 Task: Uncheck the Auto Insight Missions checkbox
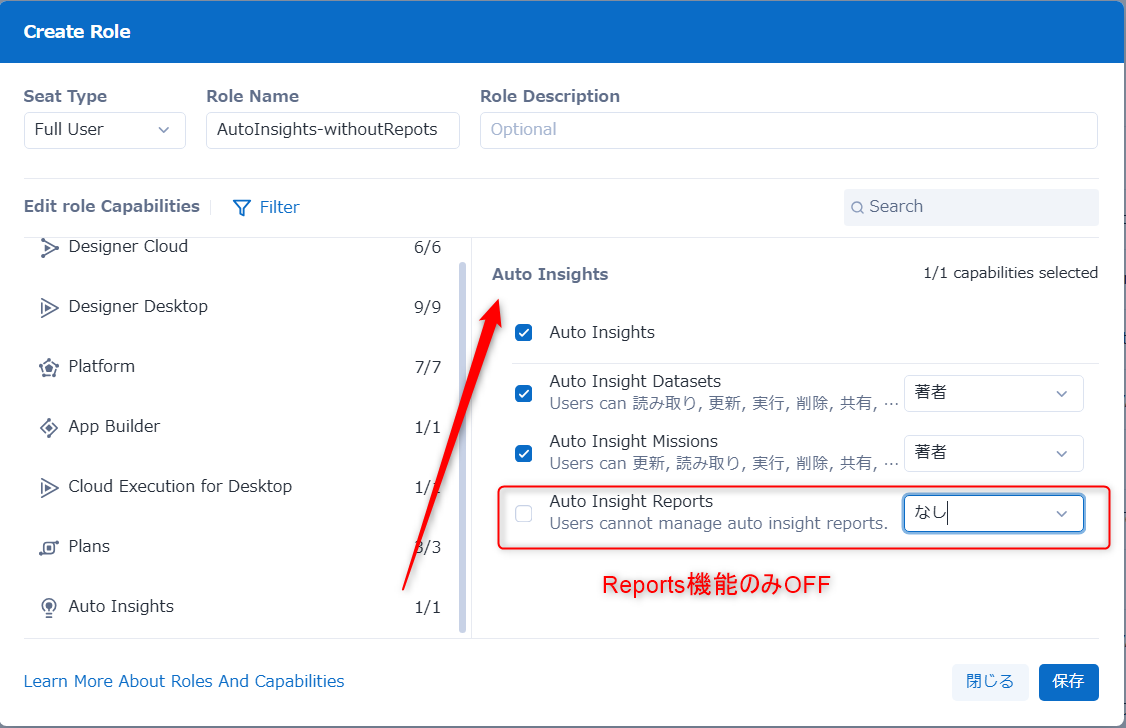click(524, 454)
